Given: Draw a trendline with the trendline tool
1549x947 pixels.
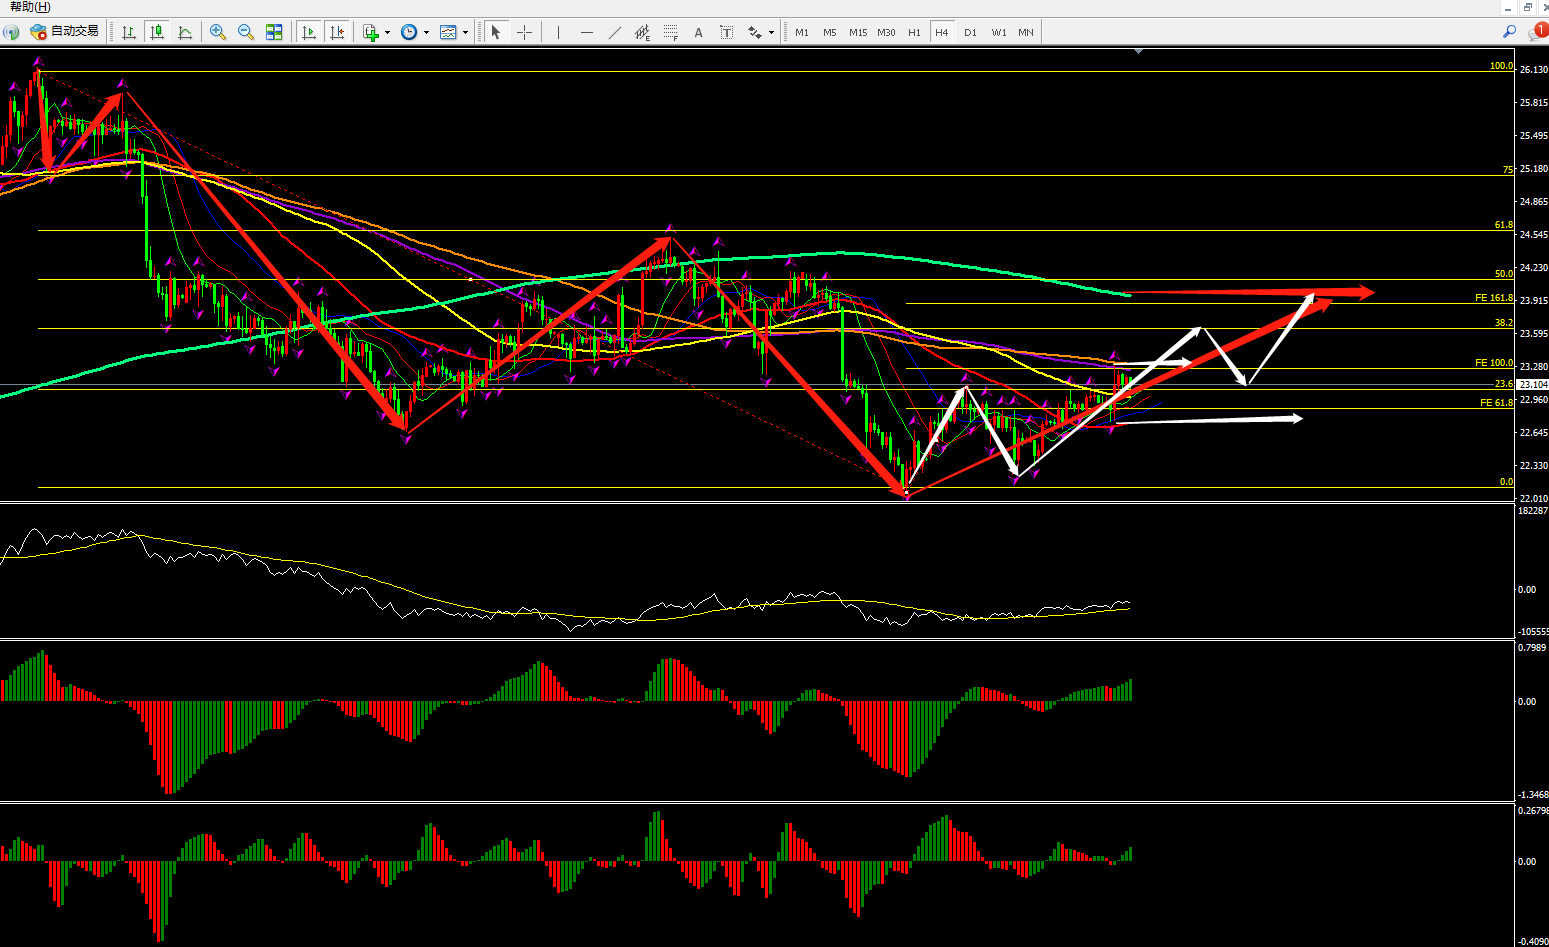Looking at the screenshot, I should [x=615, y=32].
